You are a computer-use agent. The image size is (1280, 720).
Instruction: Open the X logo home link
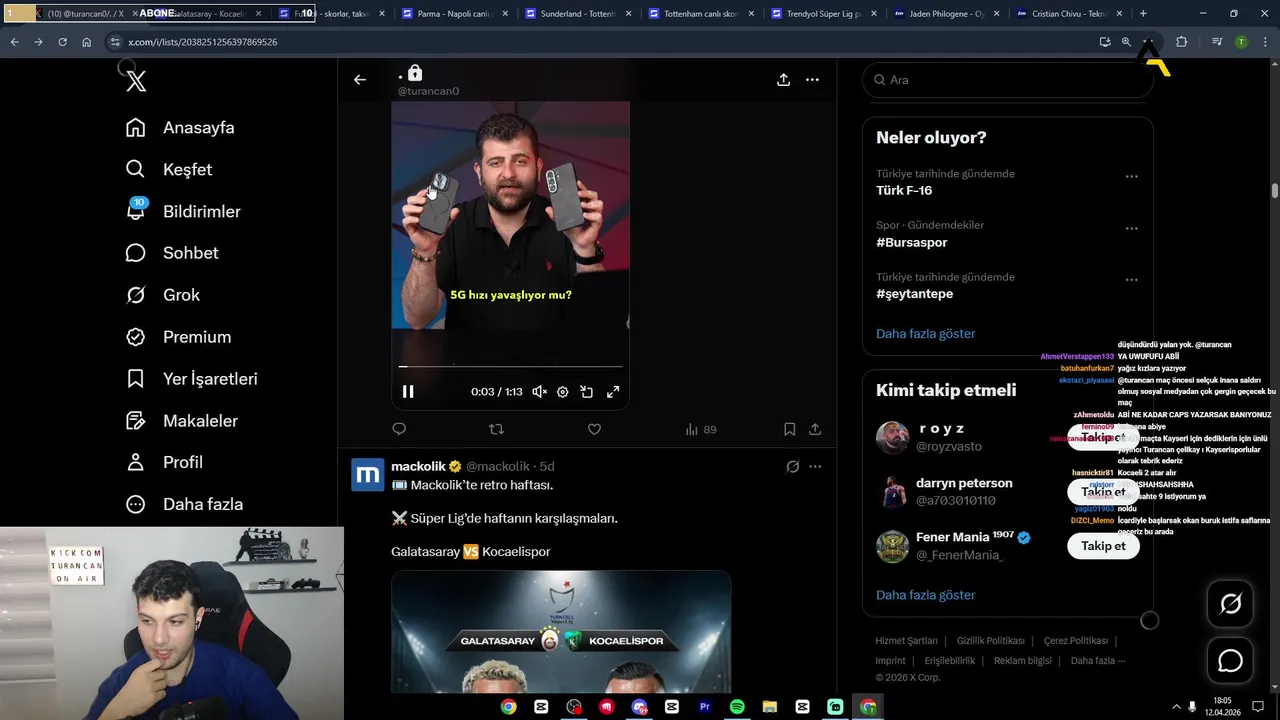pyautogui.click(x=136, y=82)
